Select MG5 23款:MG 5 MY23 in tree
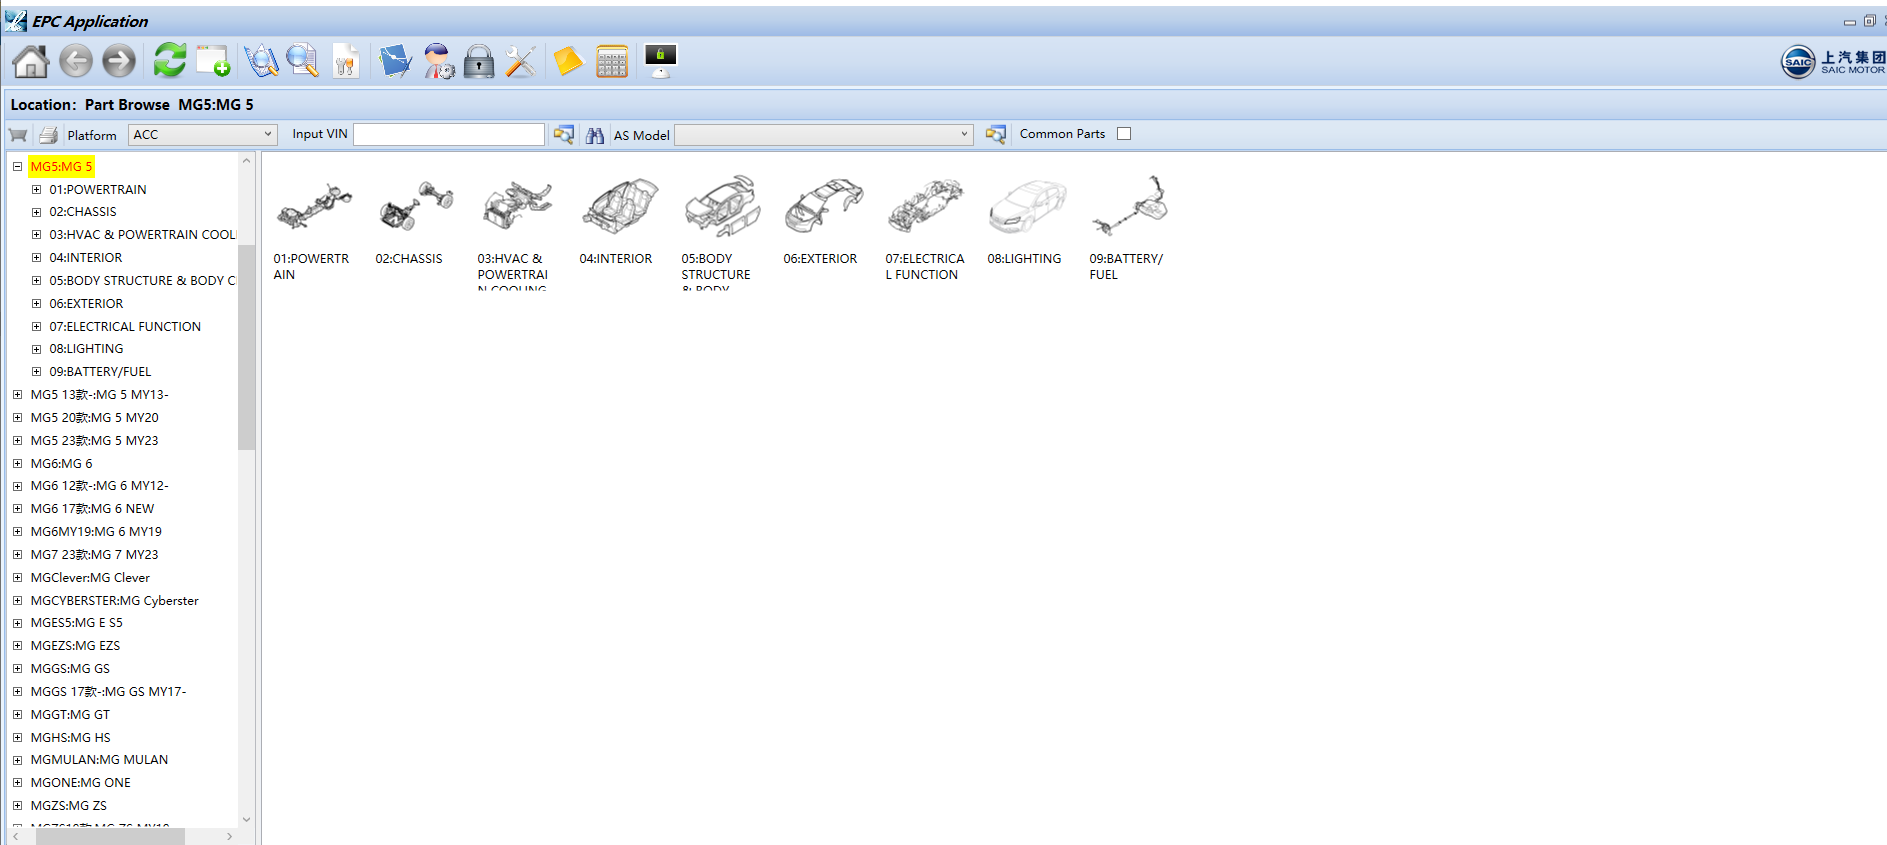Viewport: 1887px width, 845px height. click(94, 441)
